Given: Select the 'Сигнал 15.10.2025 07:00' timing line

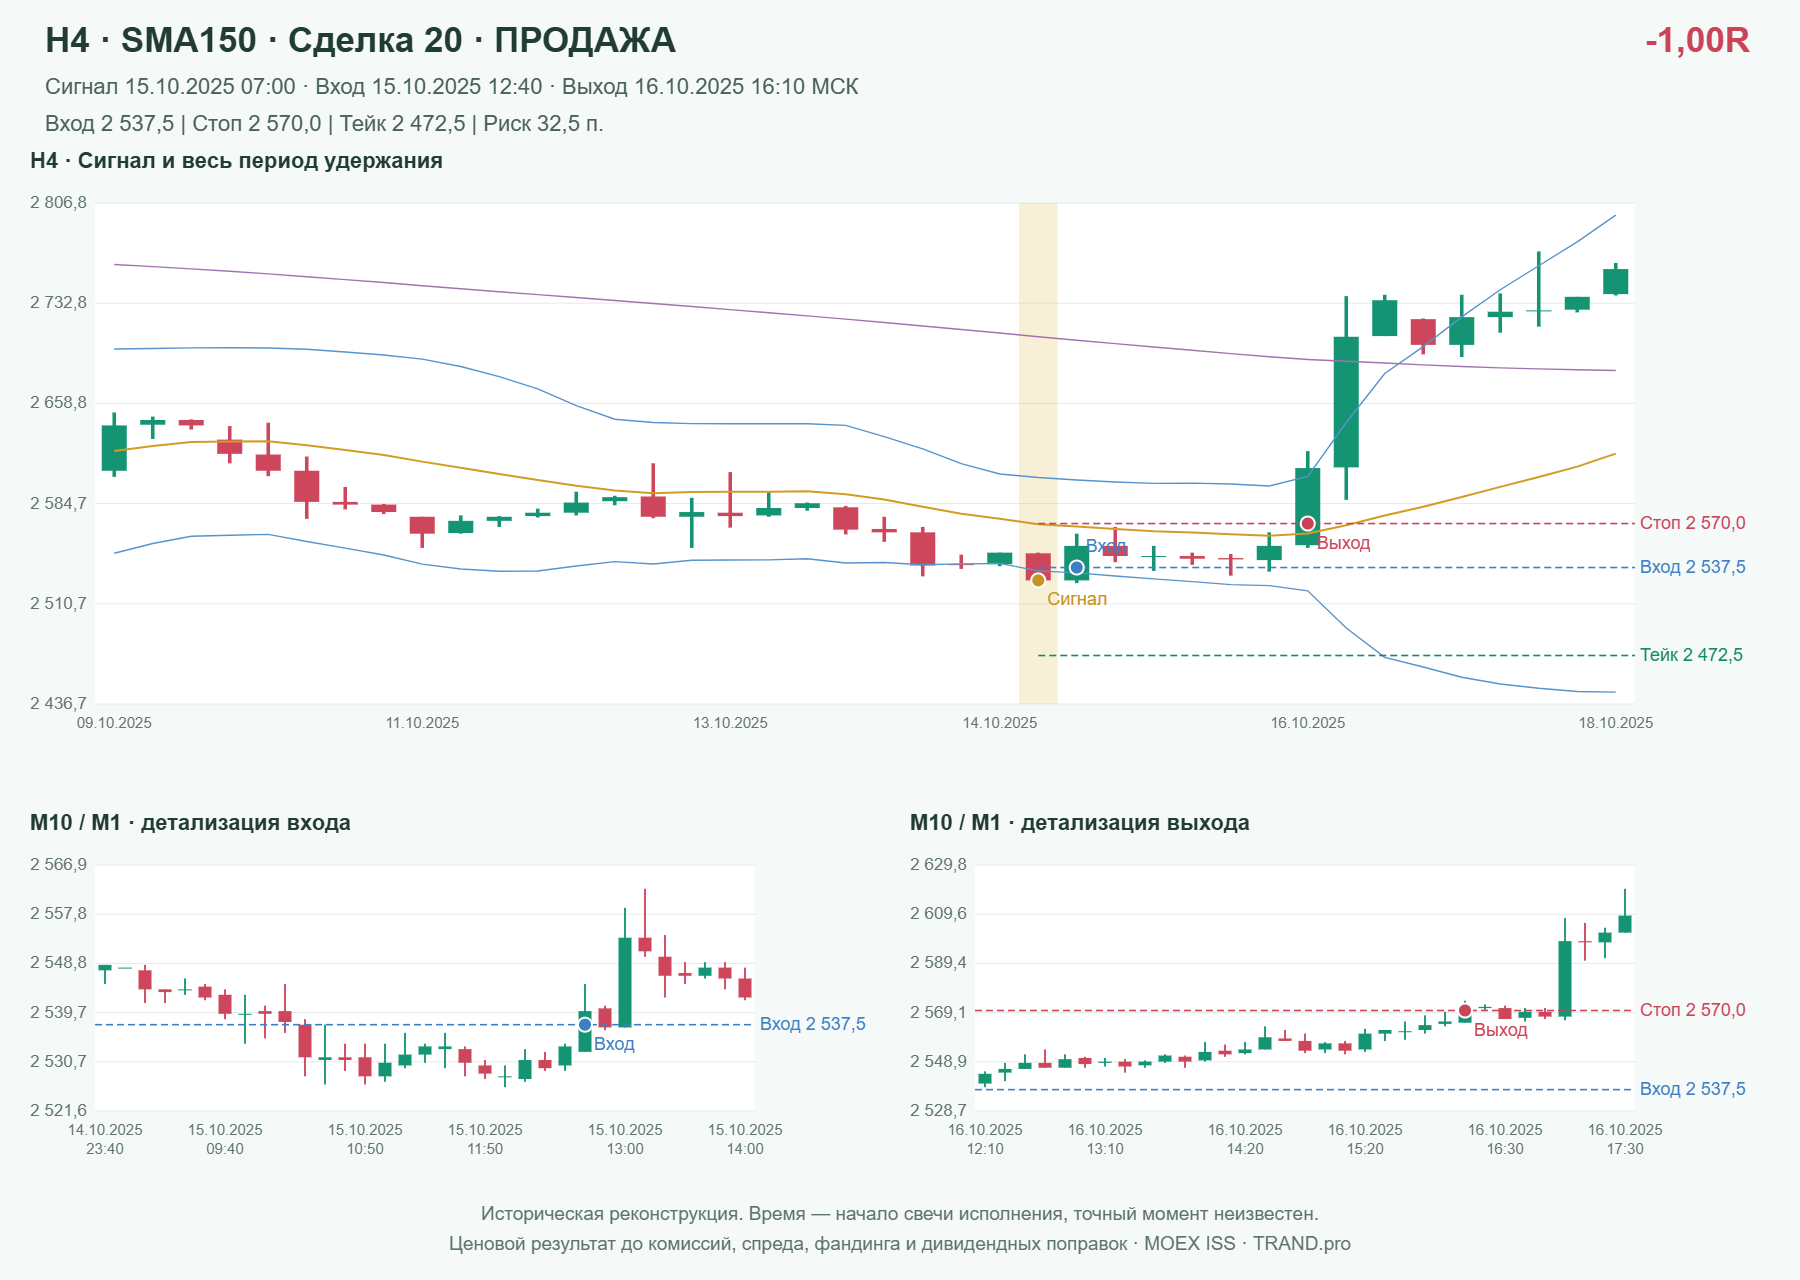Looking at the screenshot, I should pyautogui.click(x=452, y=87).
